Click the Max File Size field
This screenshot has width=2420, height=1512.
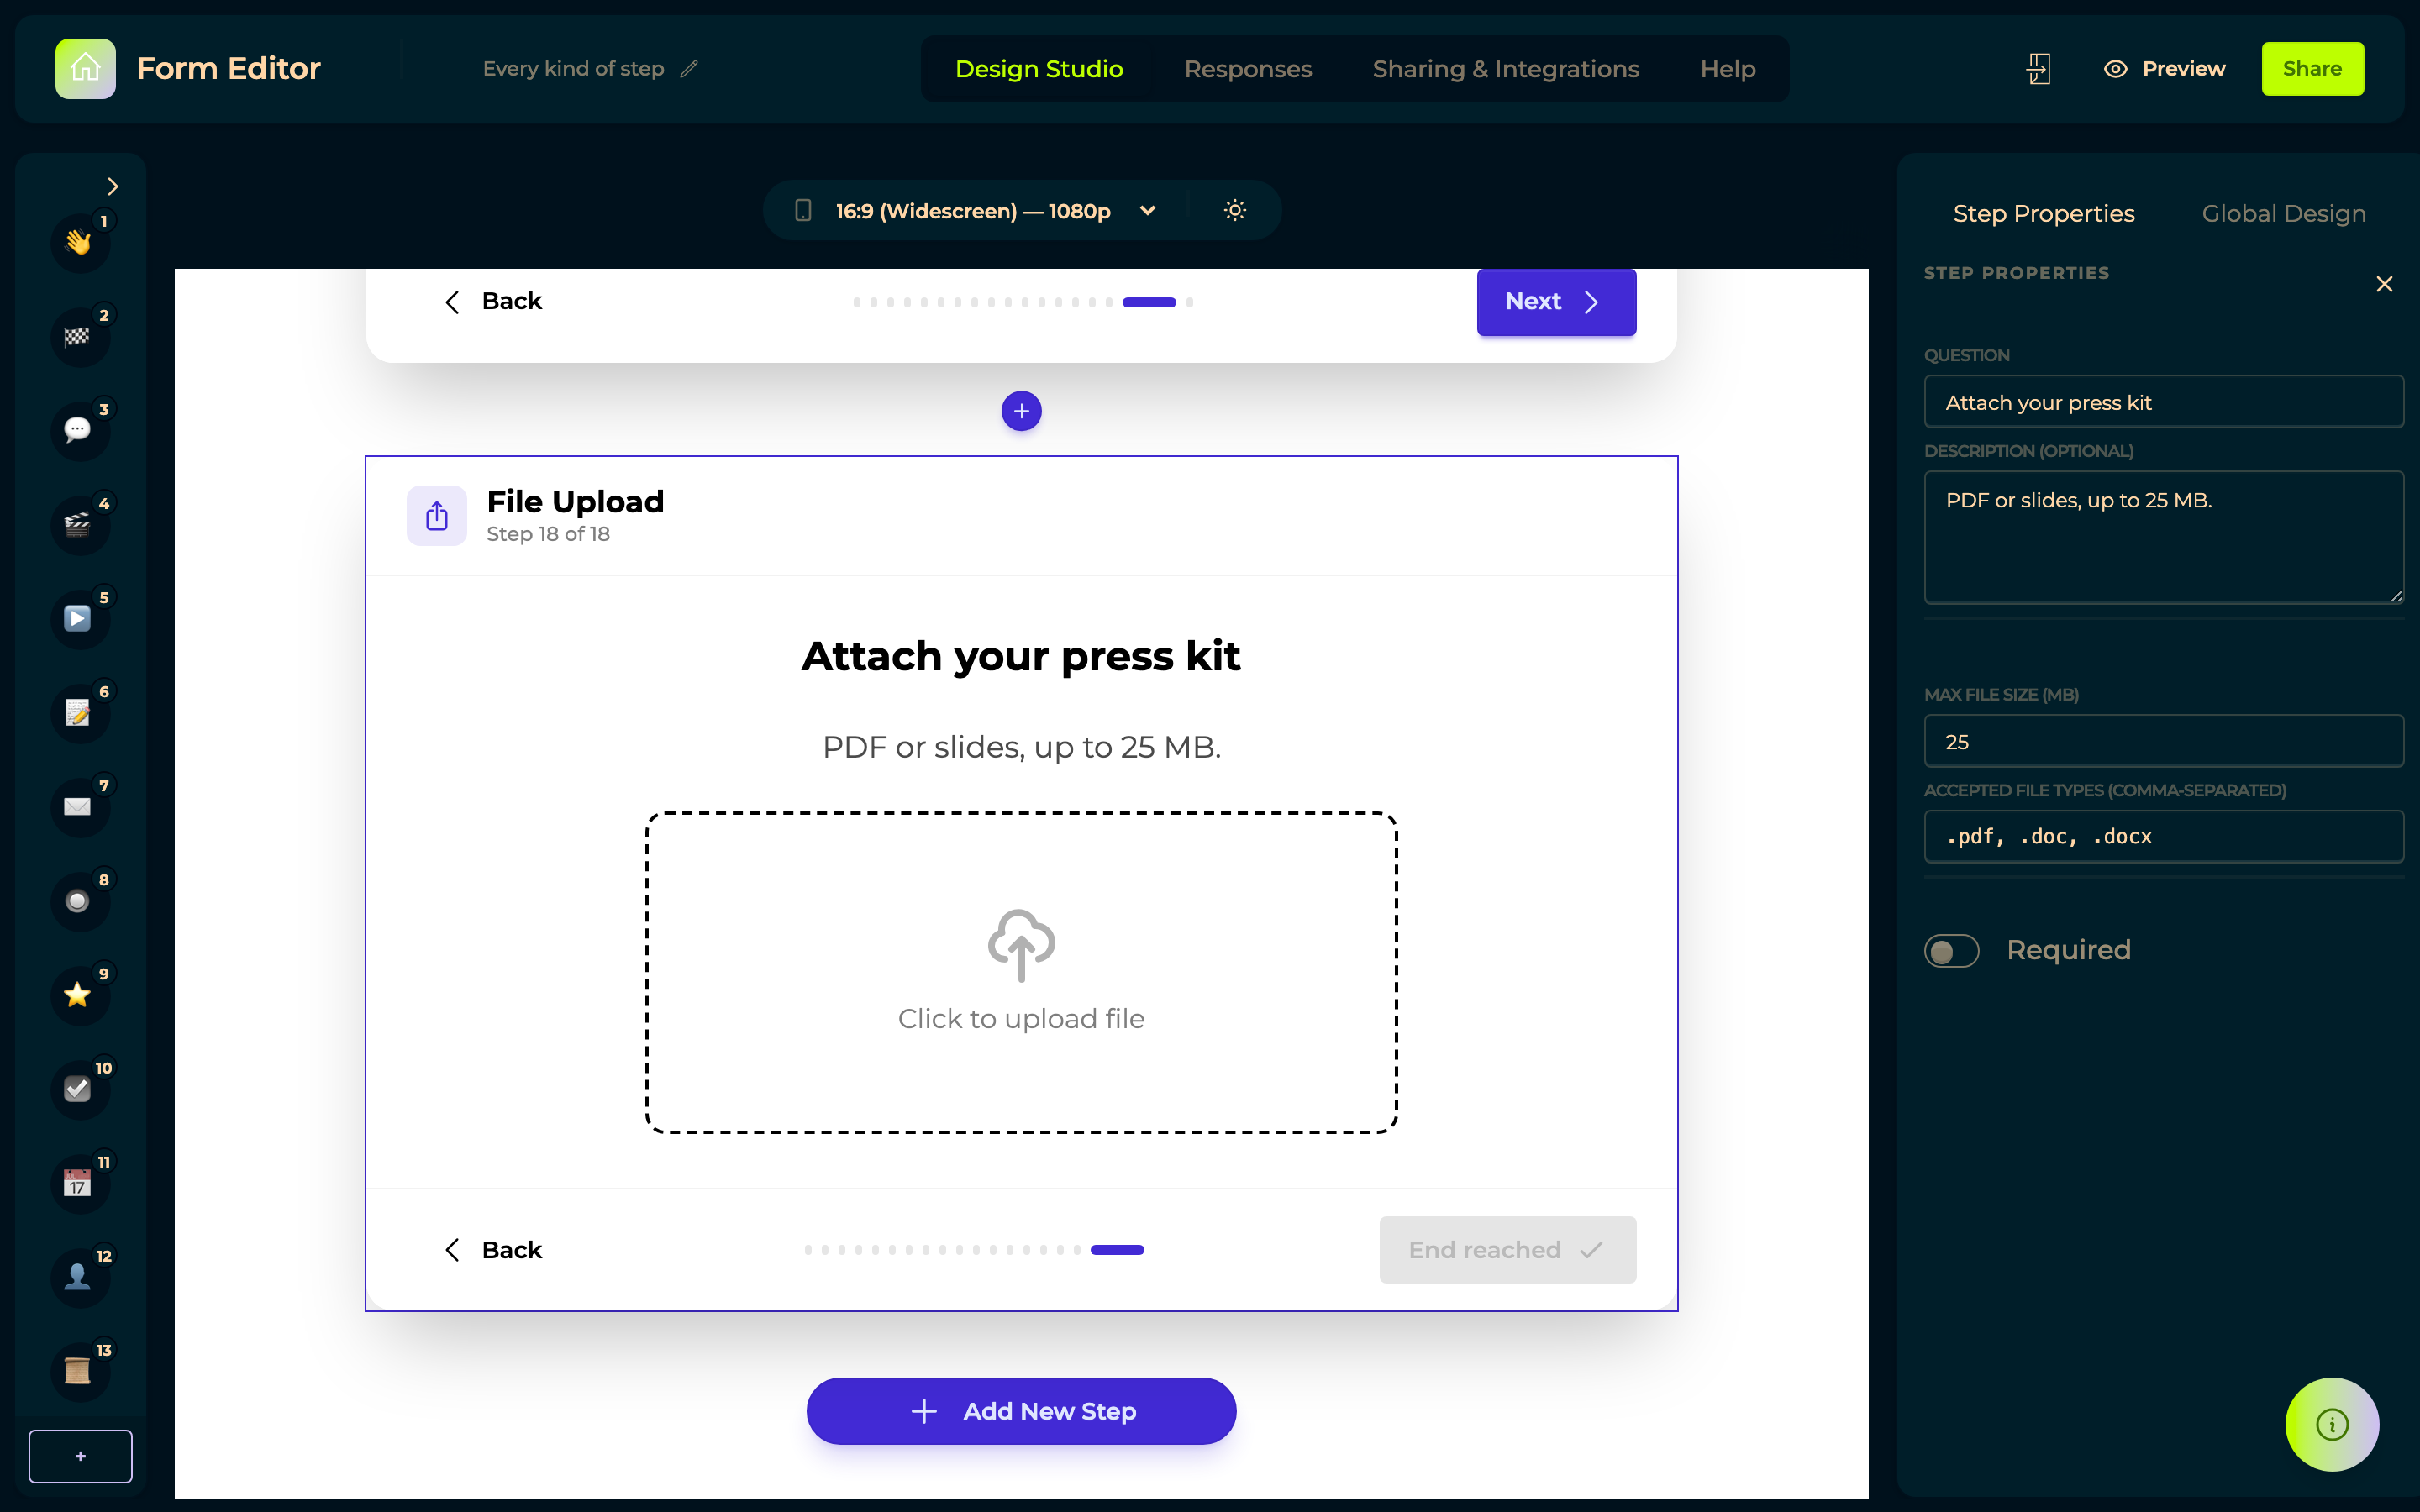click(2163, 741)
